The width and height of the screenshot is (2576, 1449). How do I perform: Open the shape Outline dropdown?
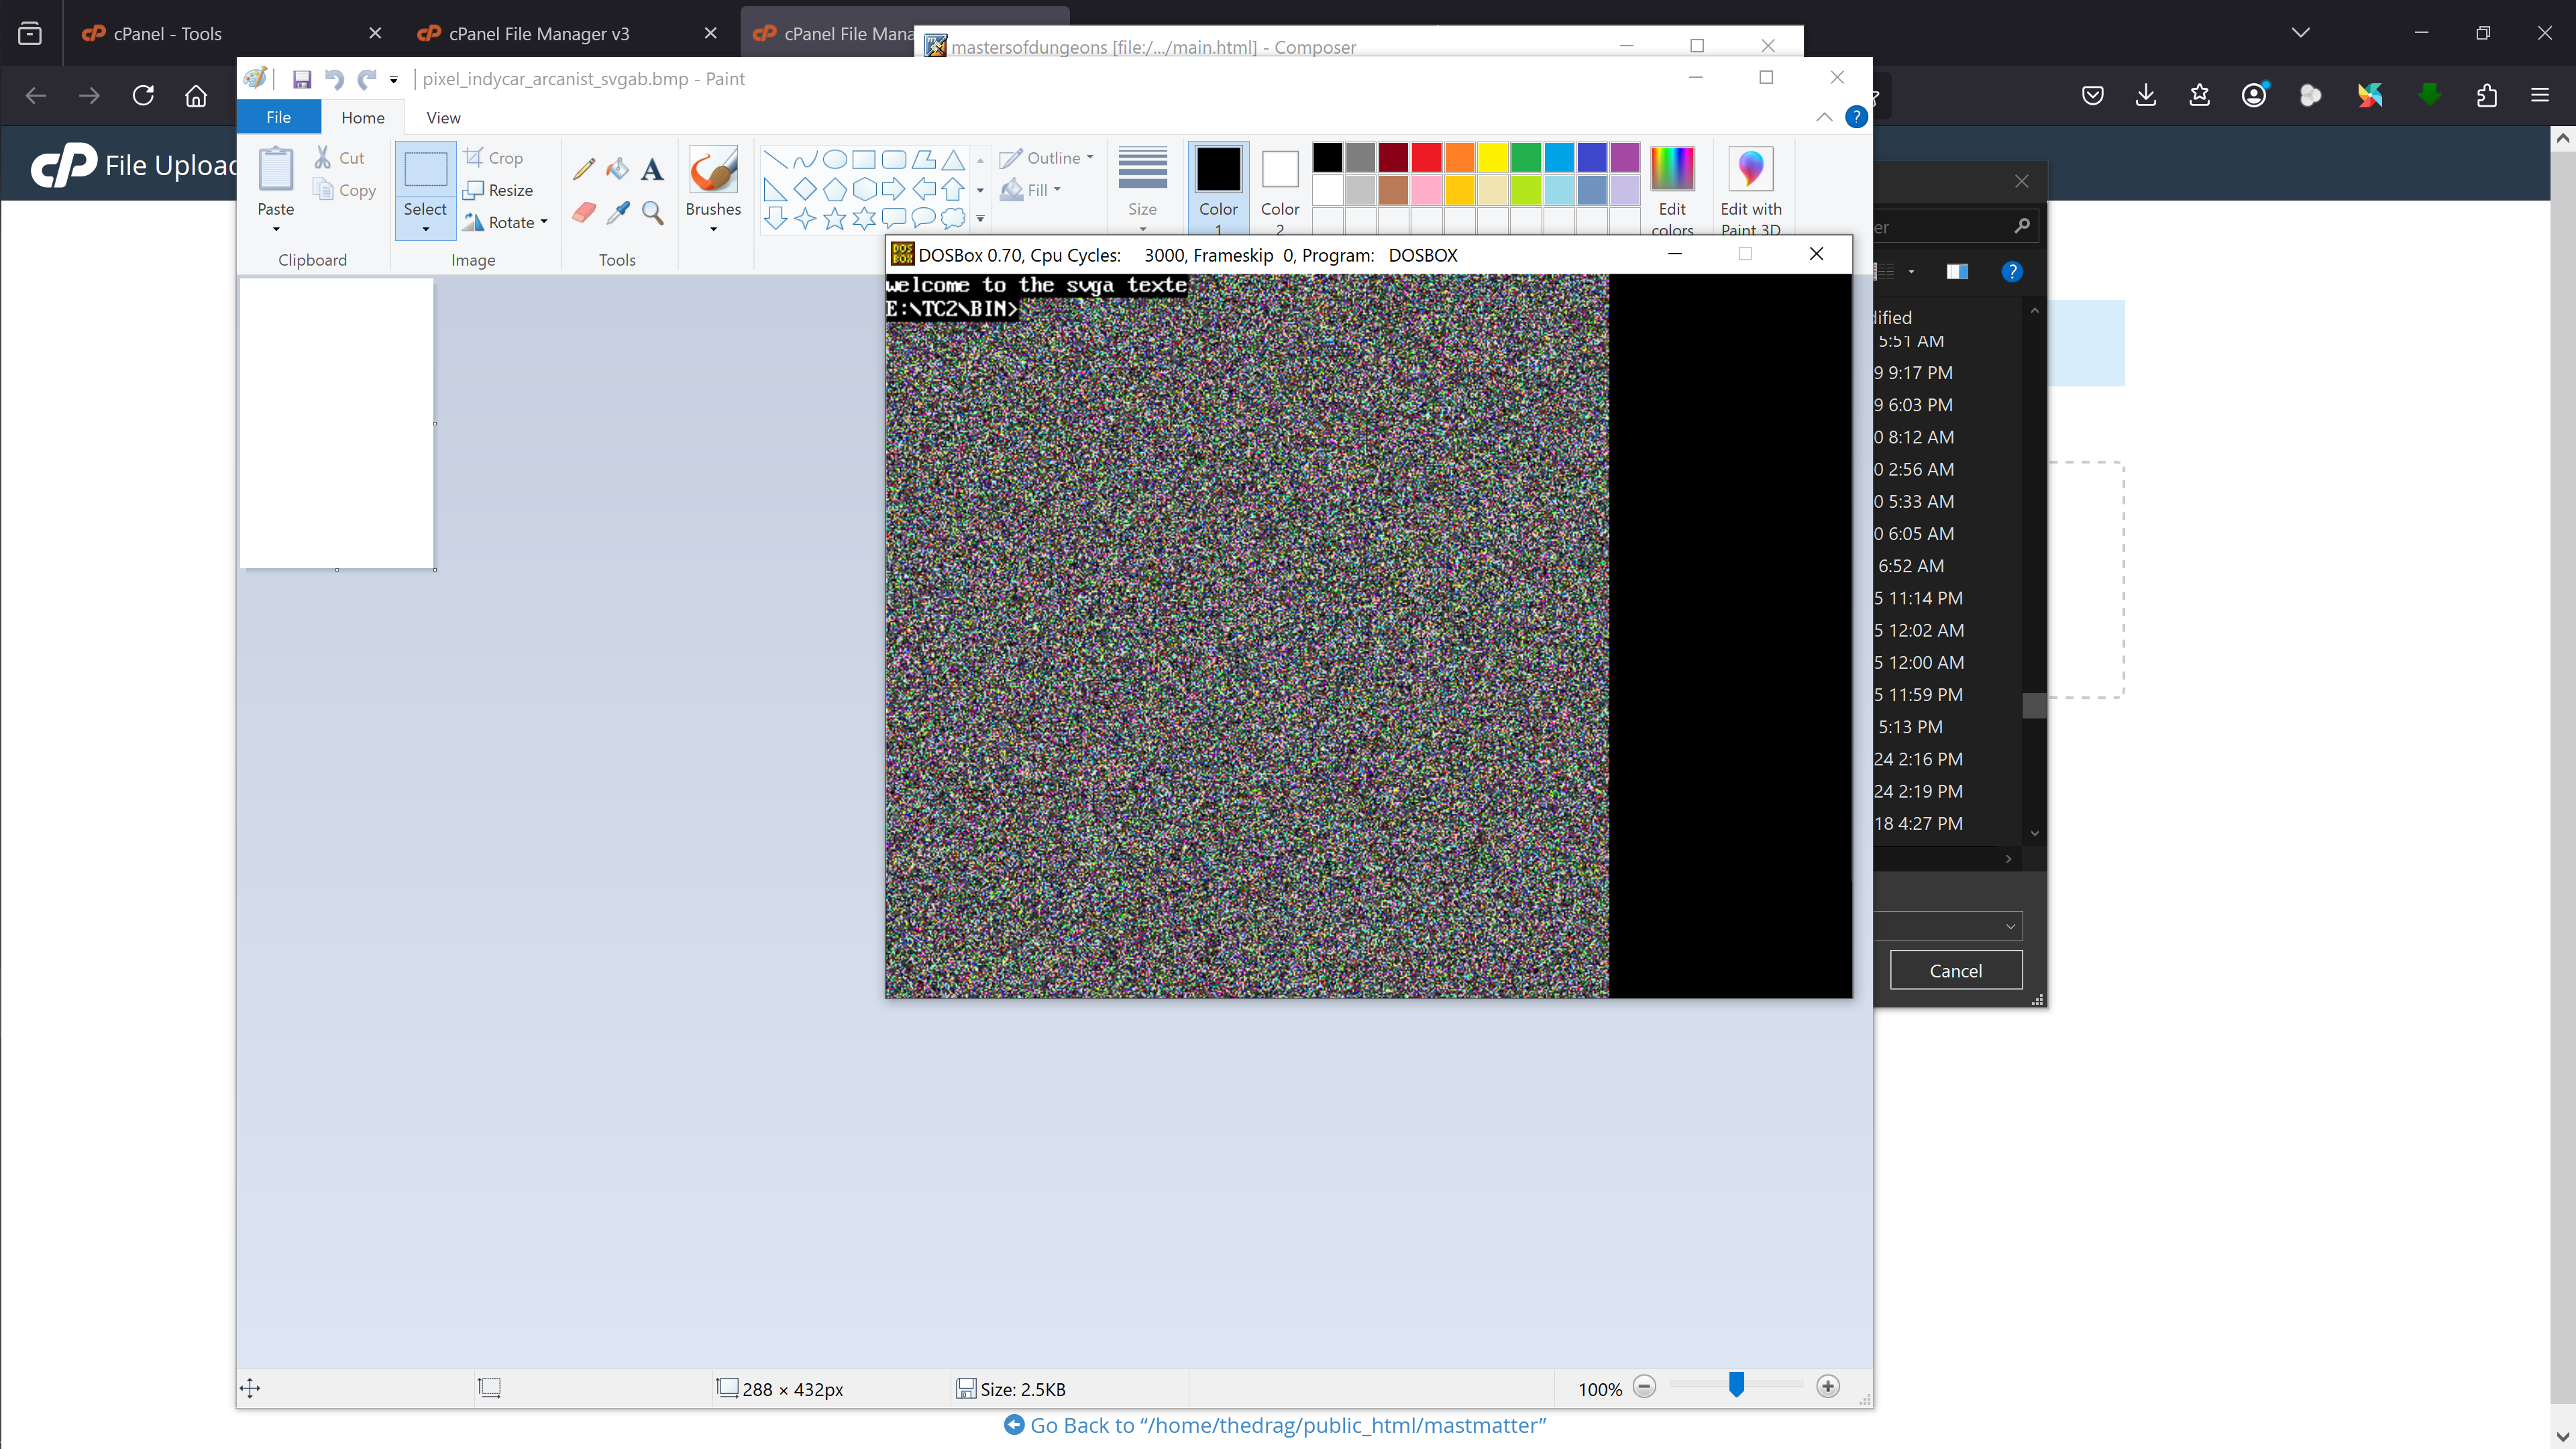point(1046,158)
